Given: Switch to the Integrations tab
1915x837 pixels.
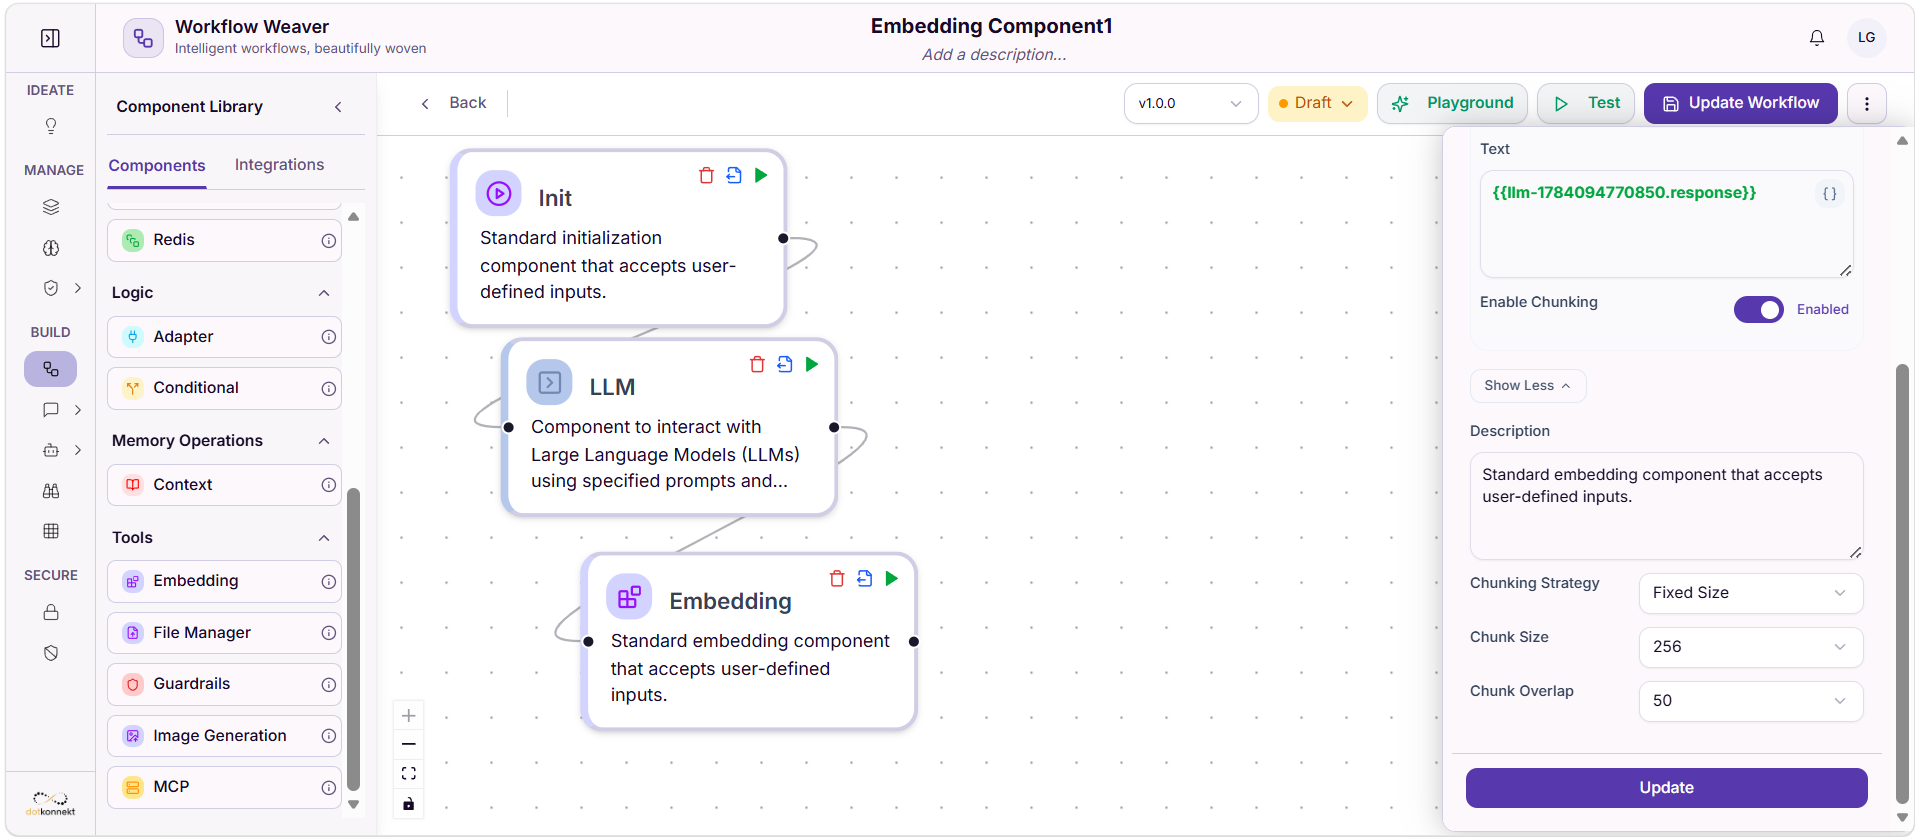Looking at the screenshot, I should pyautogui.click(x=279, y=165).
